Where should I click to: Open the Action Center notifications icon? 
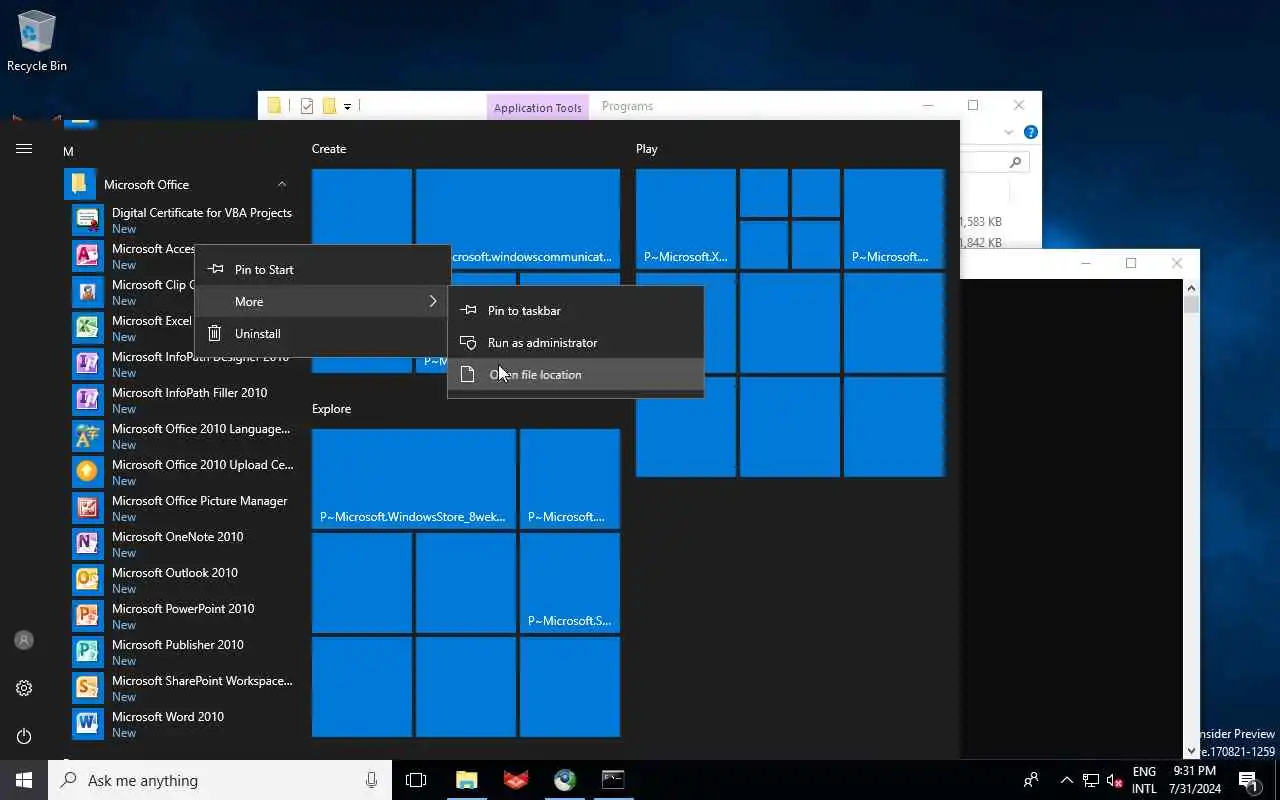tap(1248, 780)
